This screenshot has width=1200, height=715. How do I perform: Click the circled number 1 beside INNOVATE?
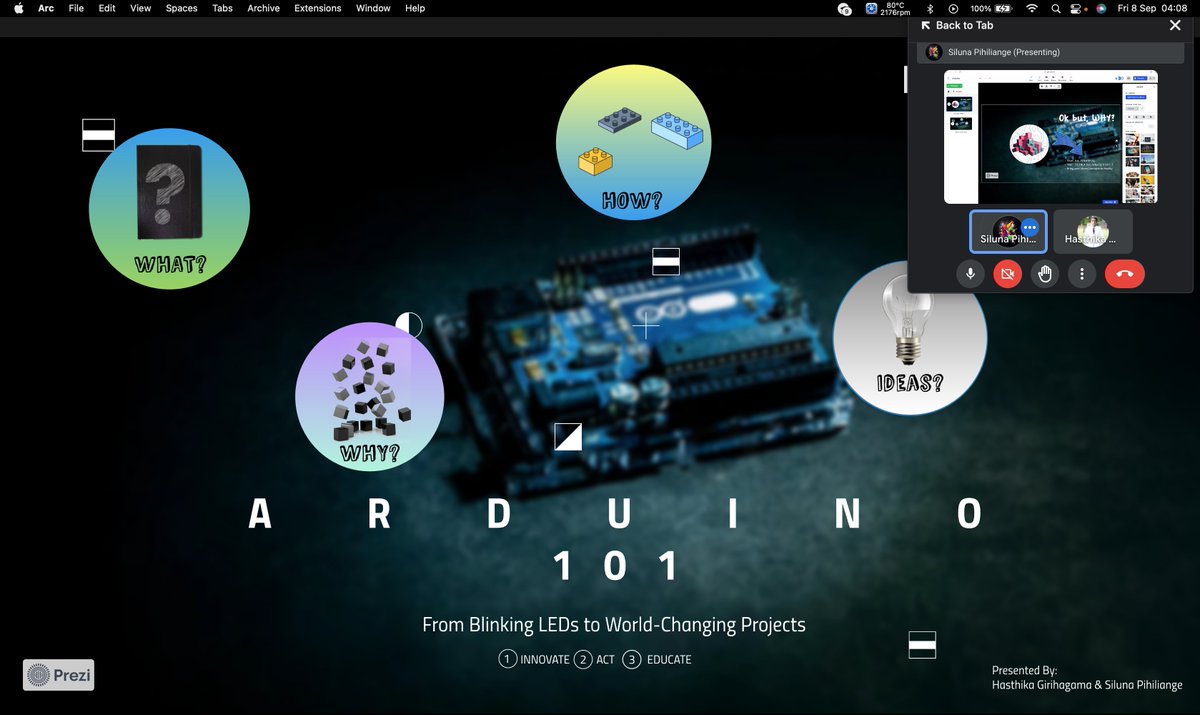click(x=508, y=660)
